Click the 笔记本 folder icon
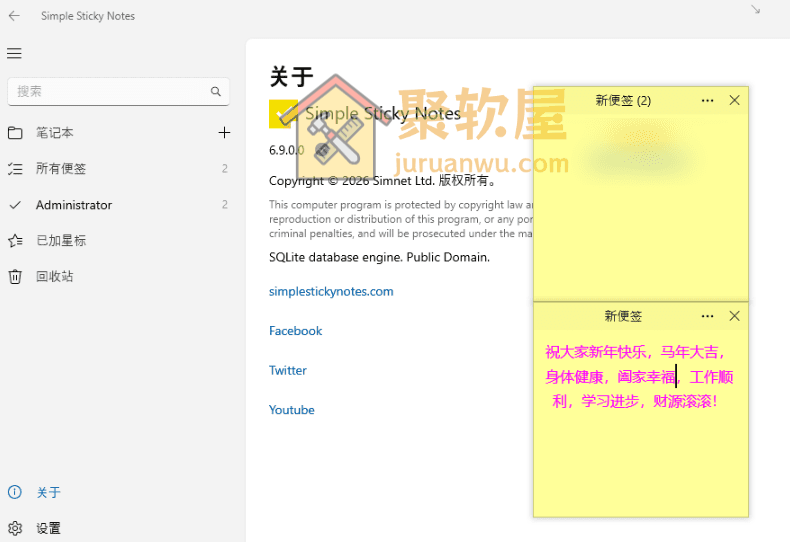Screen dimensions: 790x542 15,133
